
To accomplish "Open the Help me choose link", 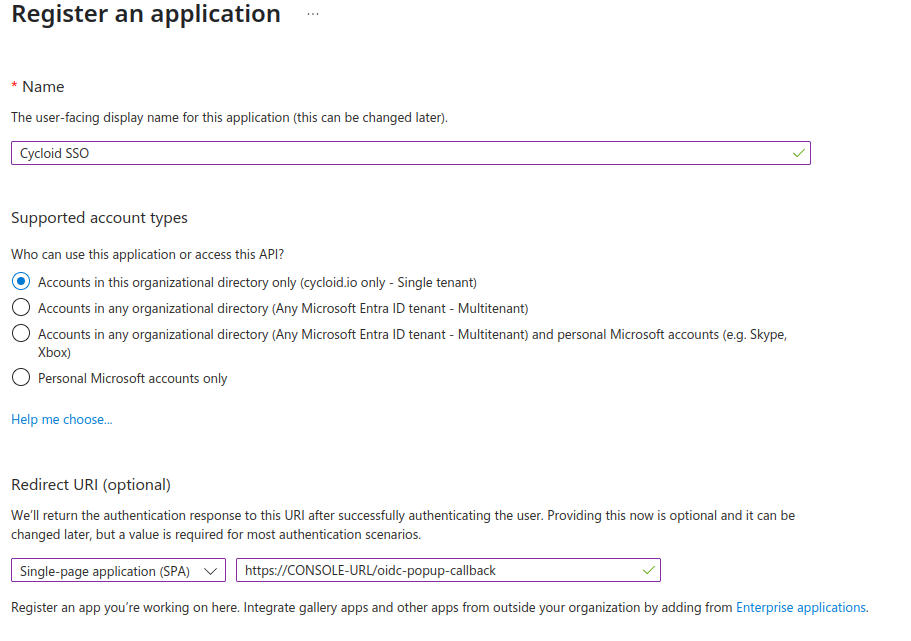I will point(62,420).
